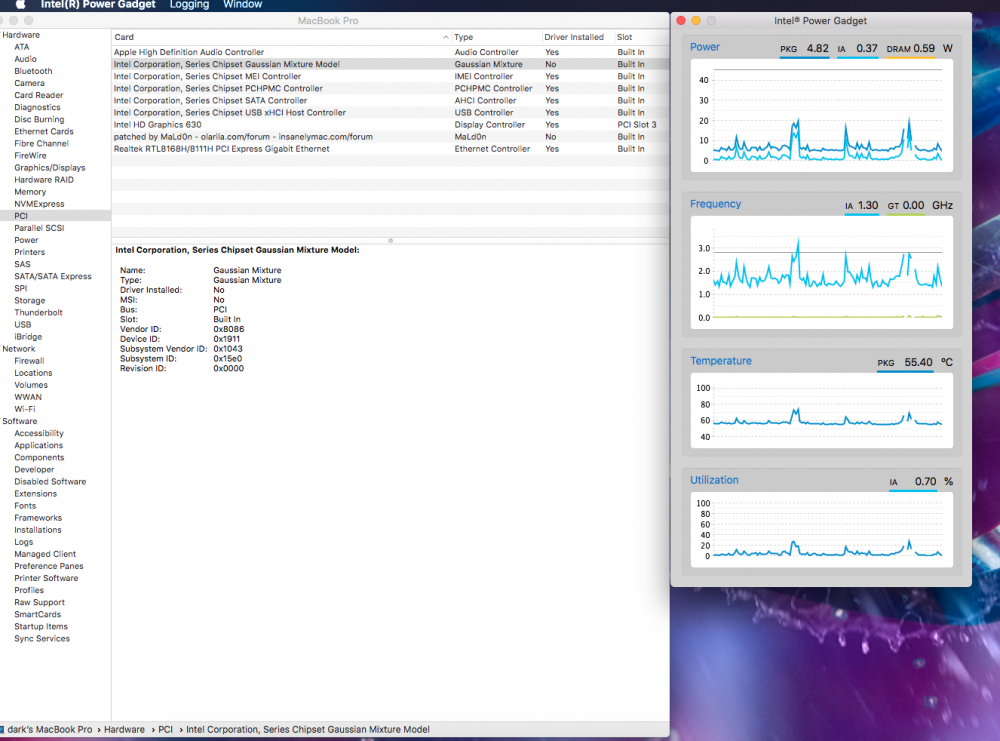This screenshot has width=1000, height=741.
Task: Select iBridge in the sidebar
Action: [x=28, y=337]
